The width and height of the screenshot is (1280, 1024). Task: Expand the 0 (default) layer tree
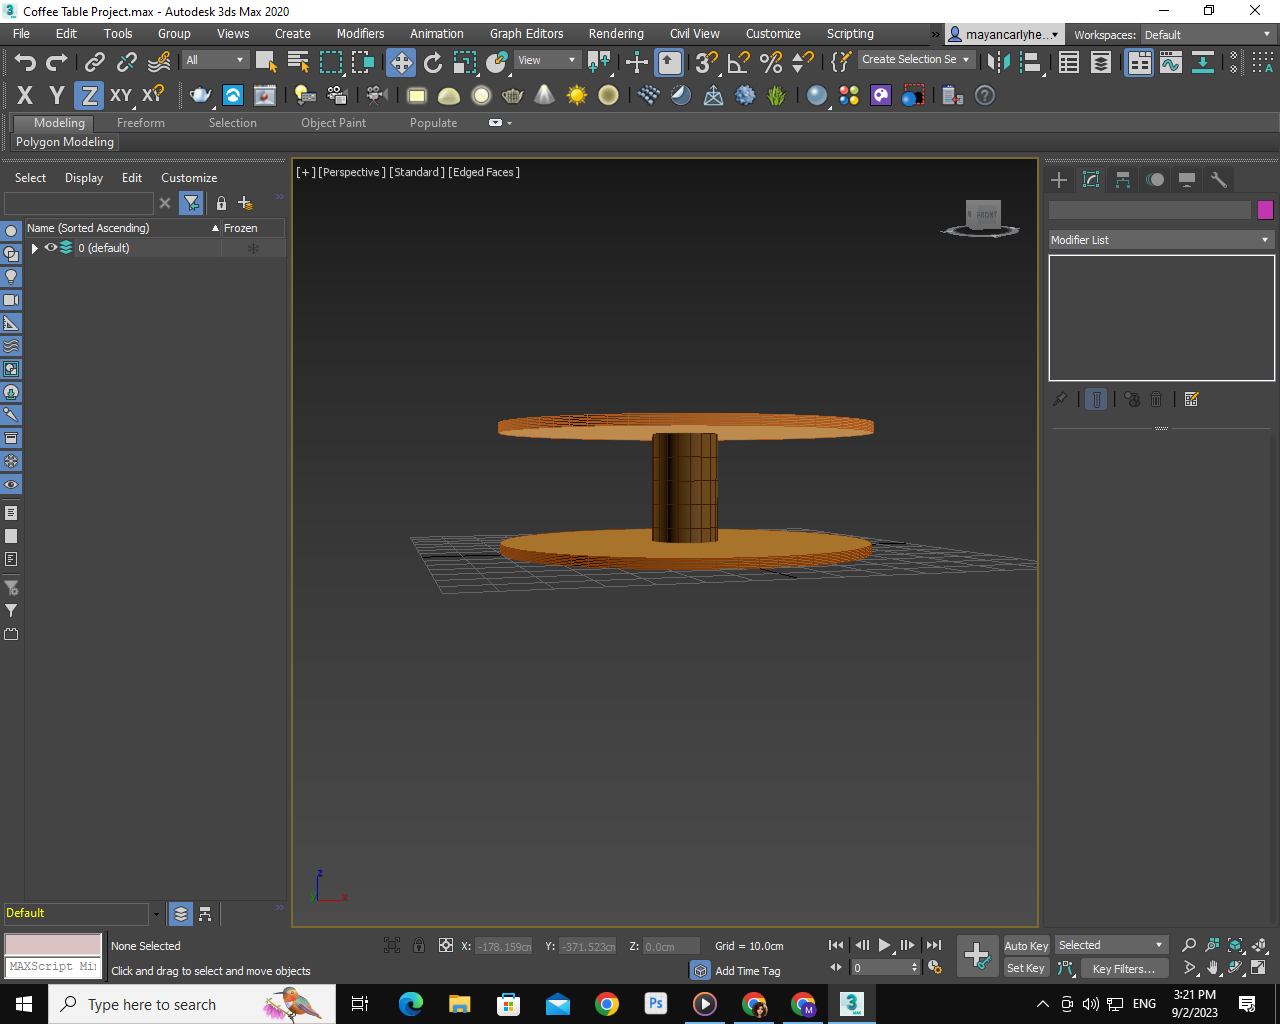pyautogui.click(x=35, y=248)
